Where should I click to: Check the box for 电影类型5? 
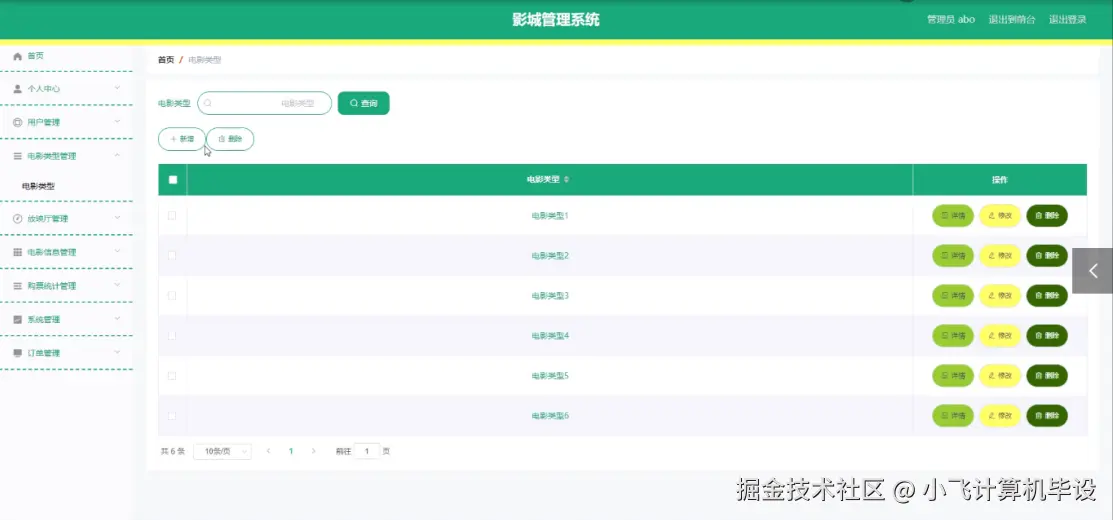pos(172,376)
